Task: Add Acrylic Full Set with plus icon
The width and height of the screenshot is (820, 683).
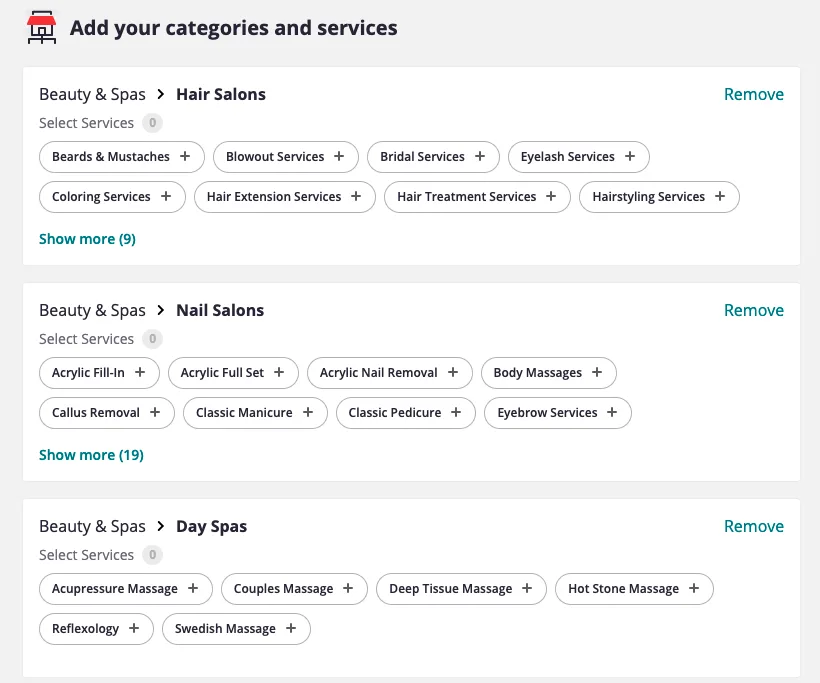Action: pyautogui.click(x=279, y=372)
